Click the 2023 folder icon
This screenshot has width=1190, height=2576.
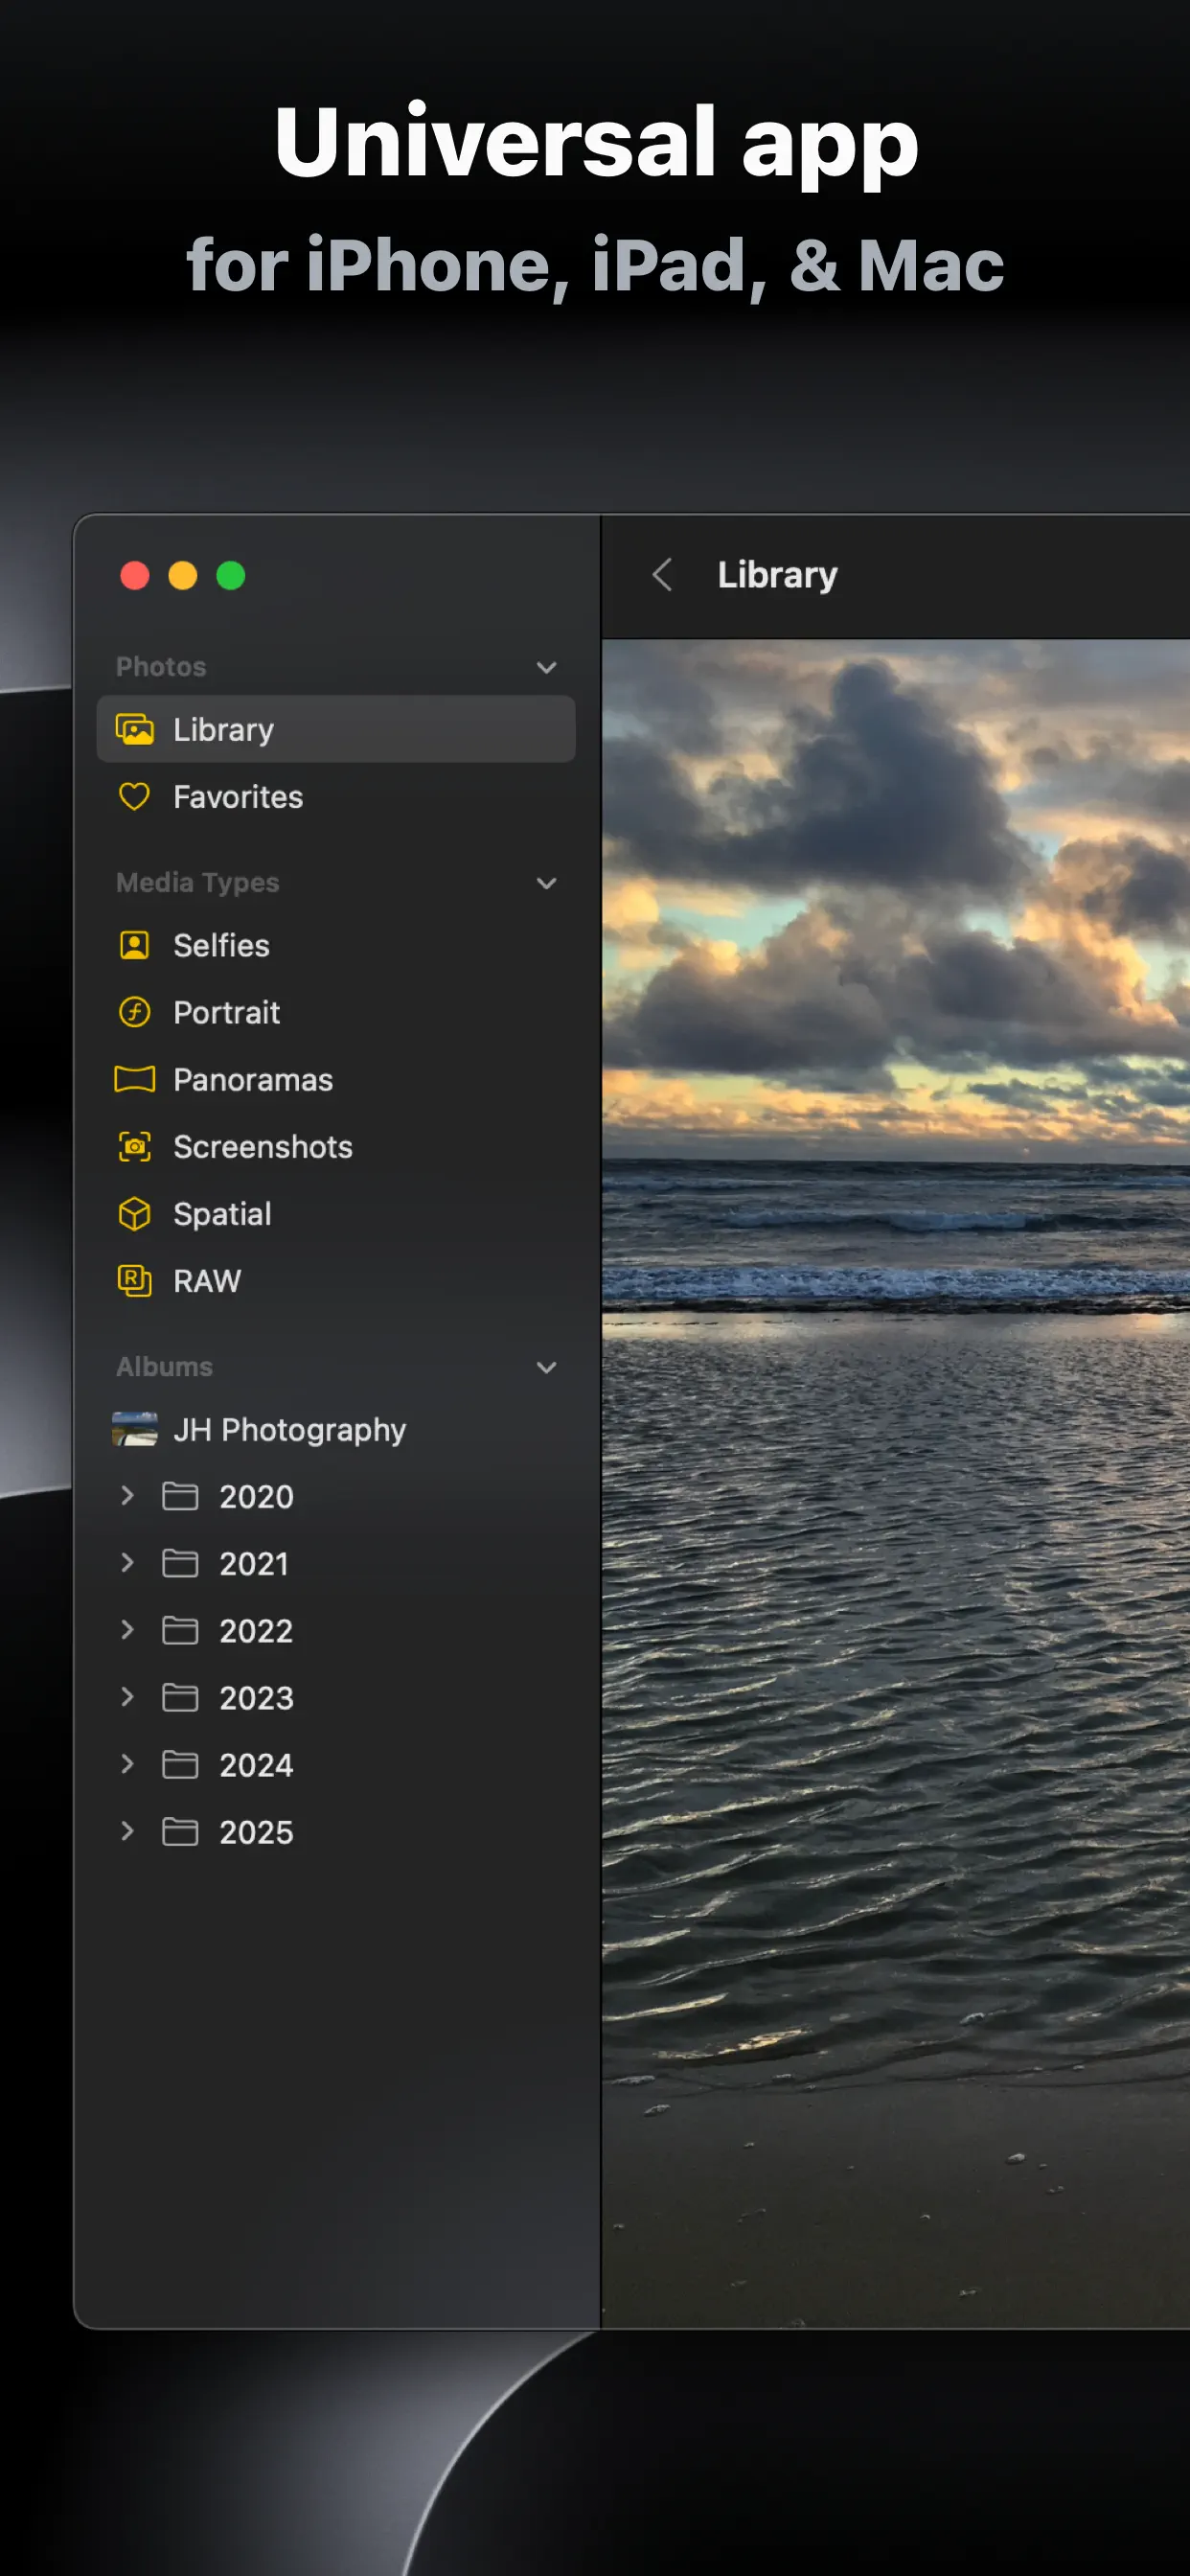tap(180, 1697)
